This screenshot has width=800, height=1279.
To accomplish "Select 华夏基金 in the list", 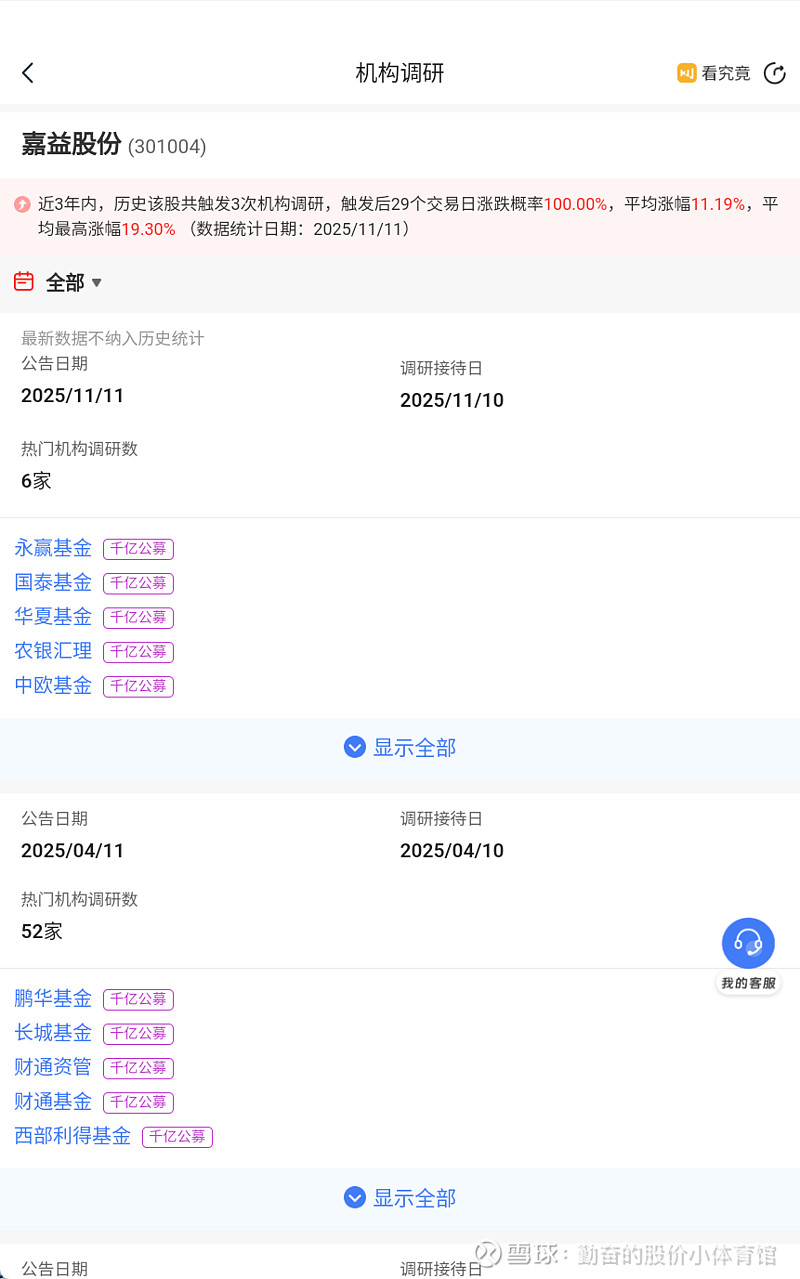I will coord(53,616).
